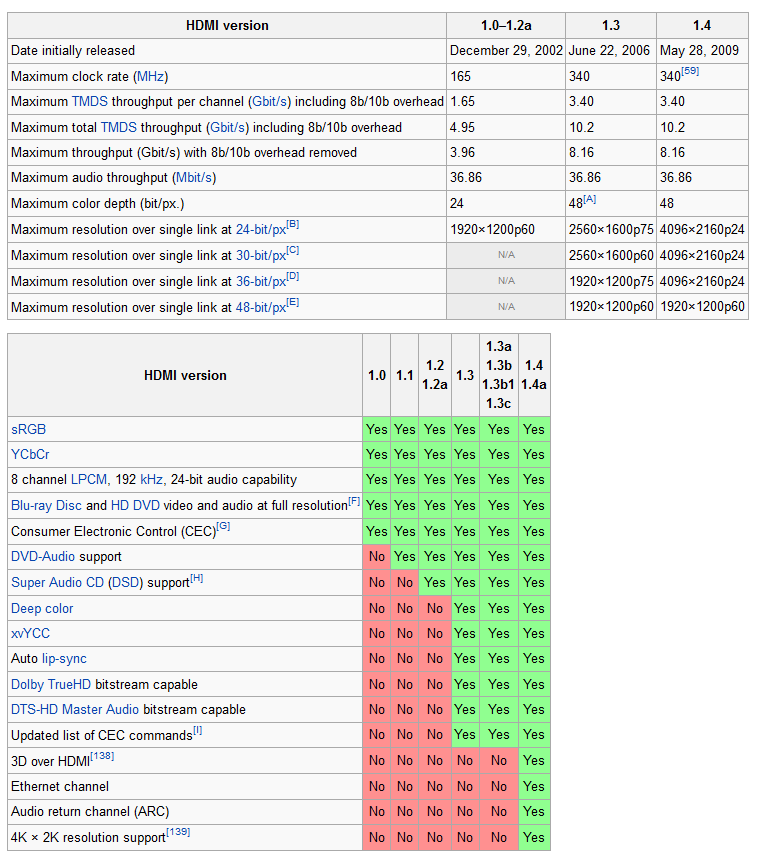Screen dimensions: 758x860
Task: Click footnote [59] next to 340
Action: click(690, 71)
